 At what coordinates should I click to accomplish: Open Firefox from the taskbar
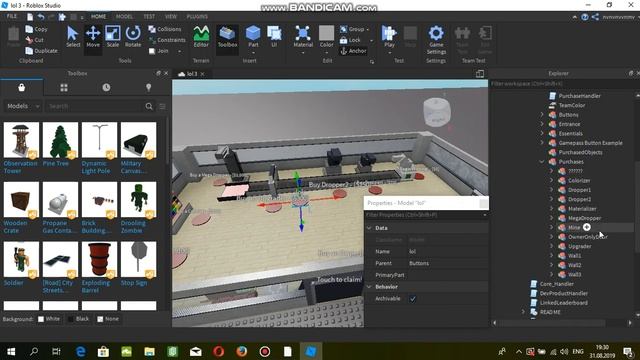pyautogui.click(x=242, y=351)
